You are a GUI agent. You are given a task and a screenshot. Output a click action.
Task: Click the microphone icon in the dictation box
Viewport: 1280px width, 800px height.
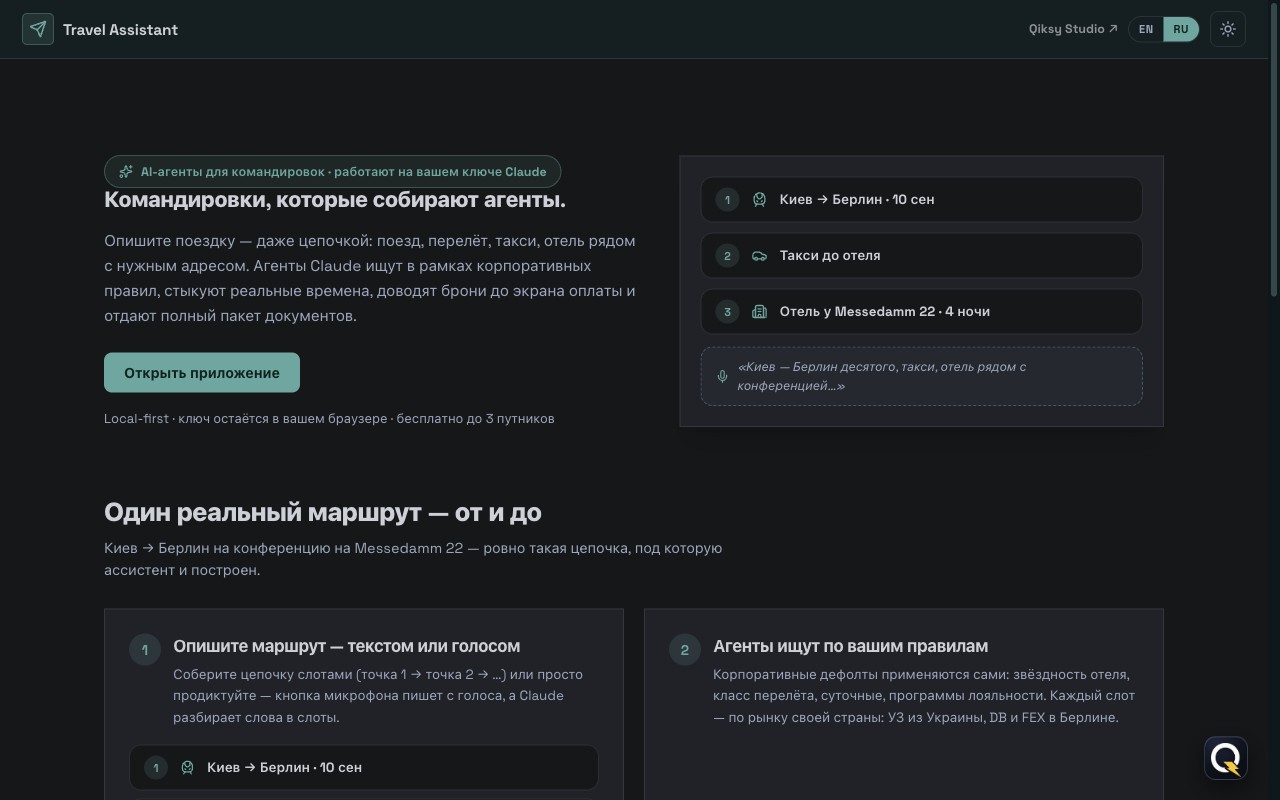pyautogui.click(x=723, y=376)
